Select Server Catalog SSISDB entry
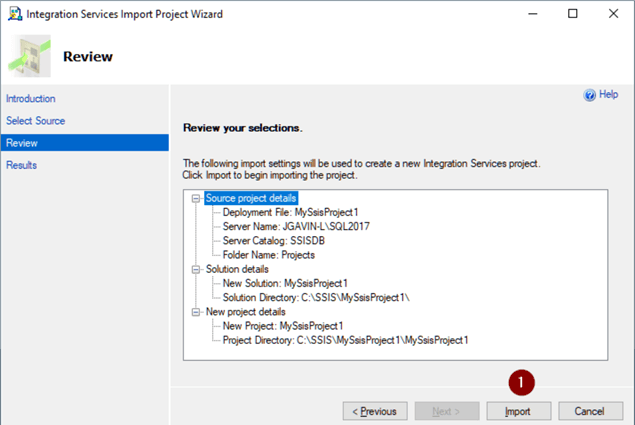This screenshot has height=425, width=635. coord(274,241)
